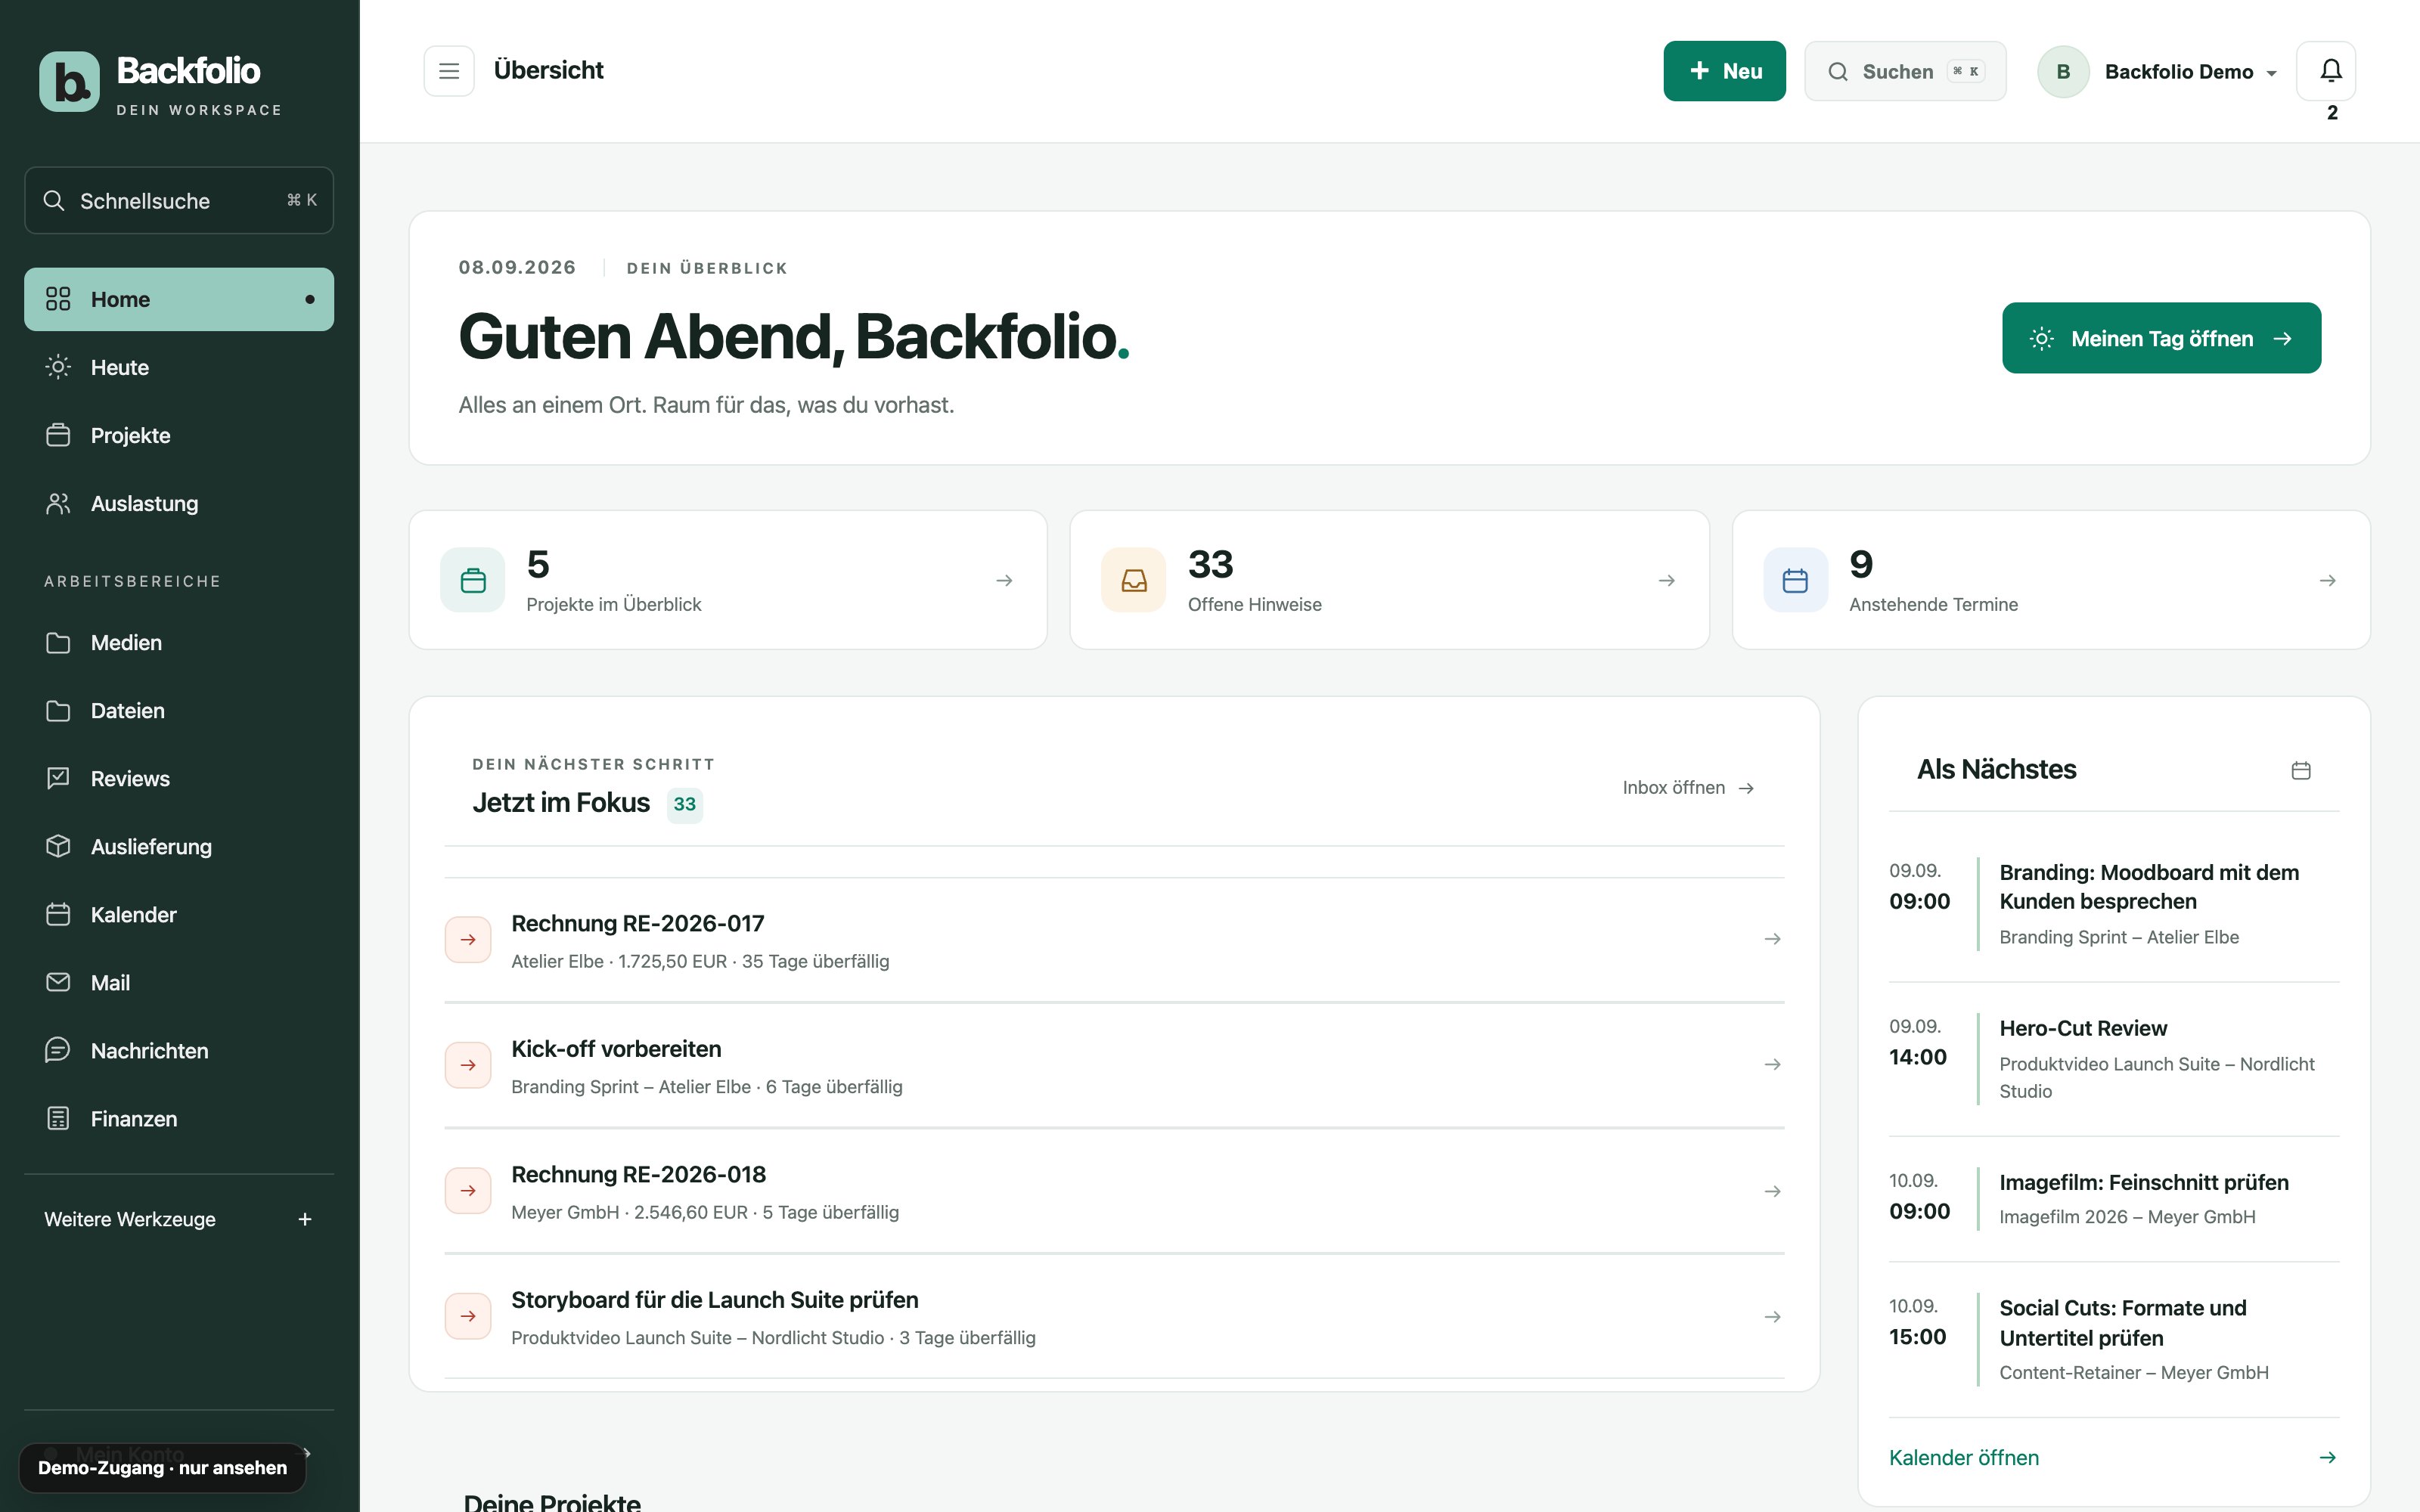Image resolution: width=2420 pixels, height=1512 pixels.
Task: Click the Dateien folder icon
Action: pos(58,710)
